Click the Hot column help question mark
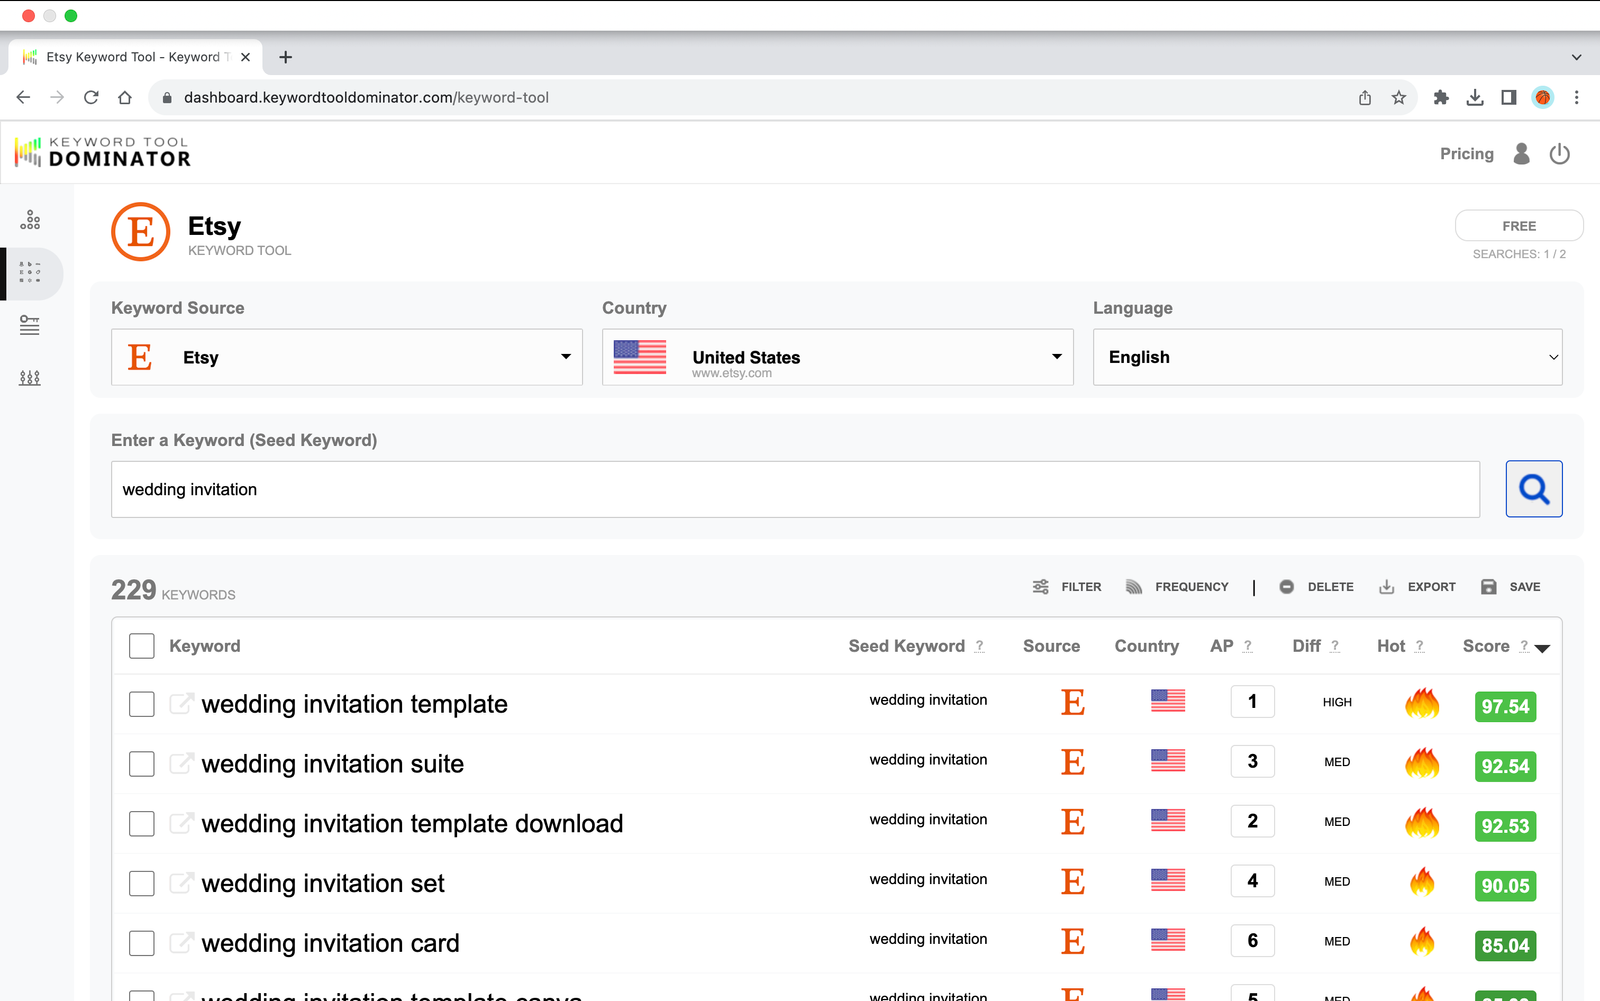 tap(1419, 646)
